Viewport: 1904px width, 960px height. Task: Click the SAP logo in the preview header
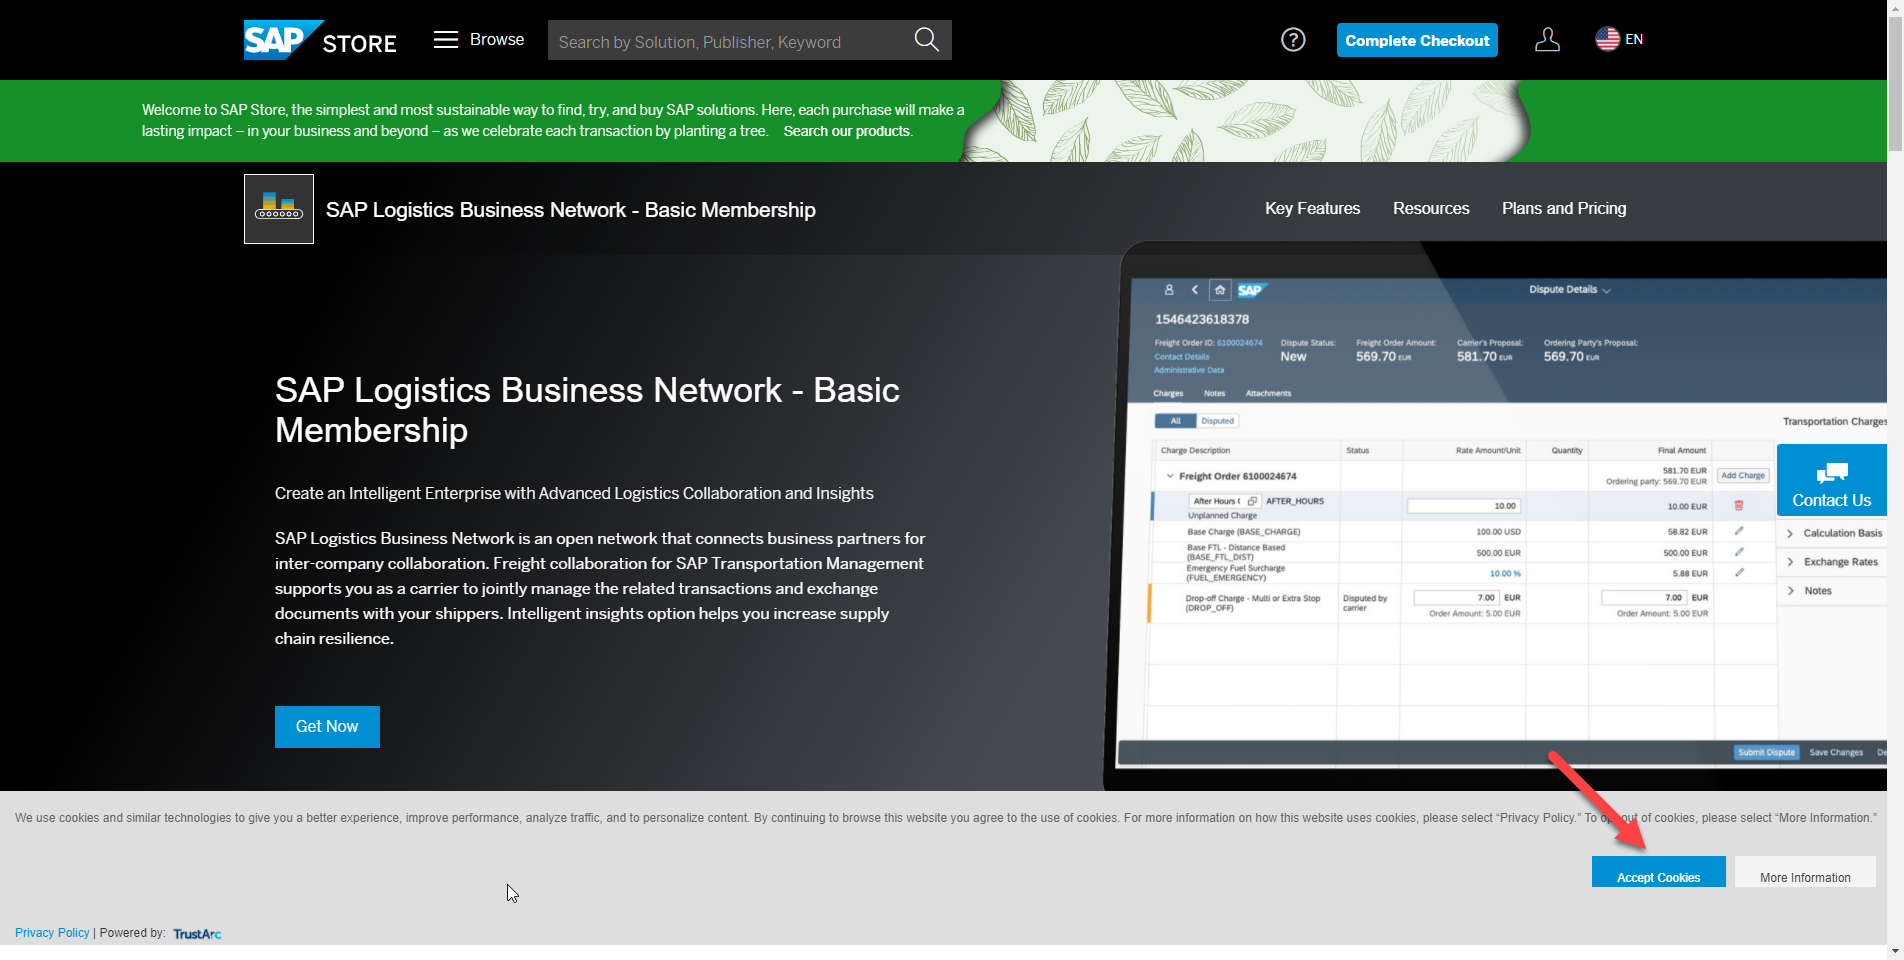[x=1252, y=290]
